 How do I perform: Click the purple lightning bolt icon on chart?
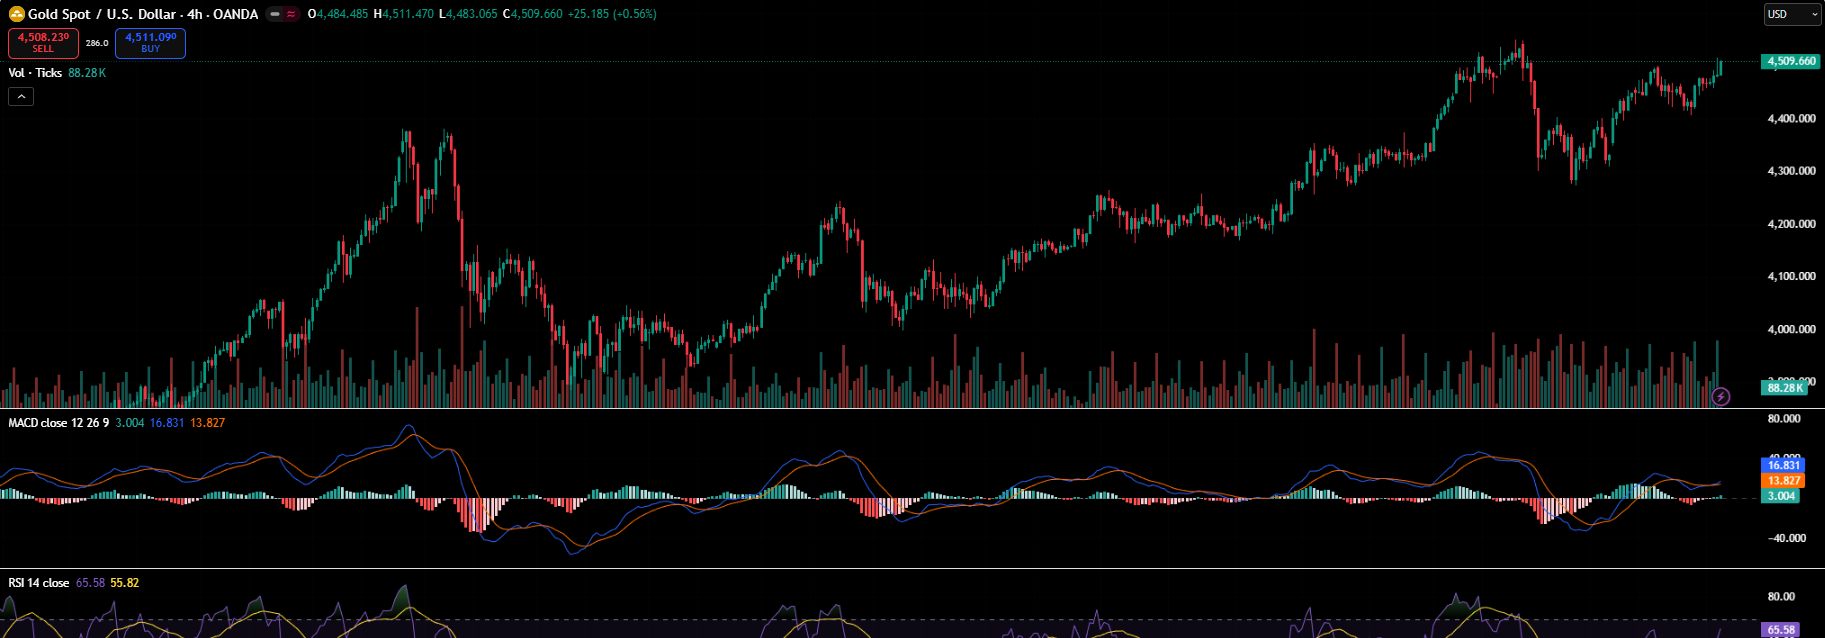(x=1720, y=397)
